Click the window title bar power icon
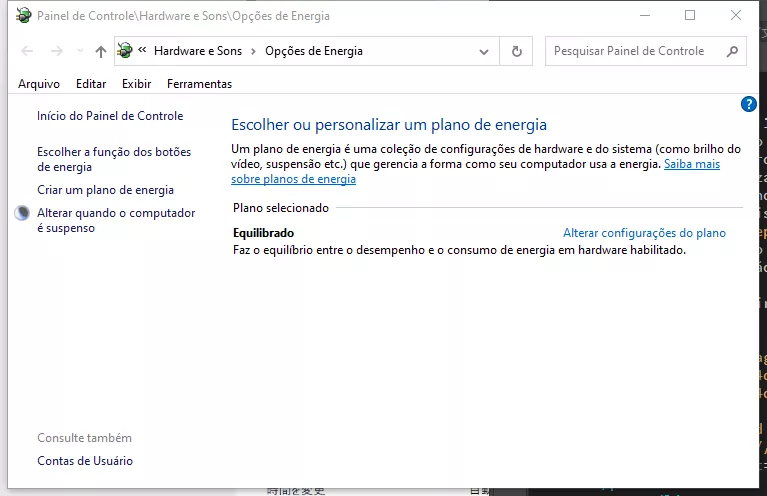 (23, 16)
